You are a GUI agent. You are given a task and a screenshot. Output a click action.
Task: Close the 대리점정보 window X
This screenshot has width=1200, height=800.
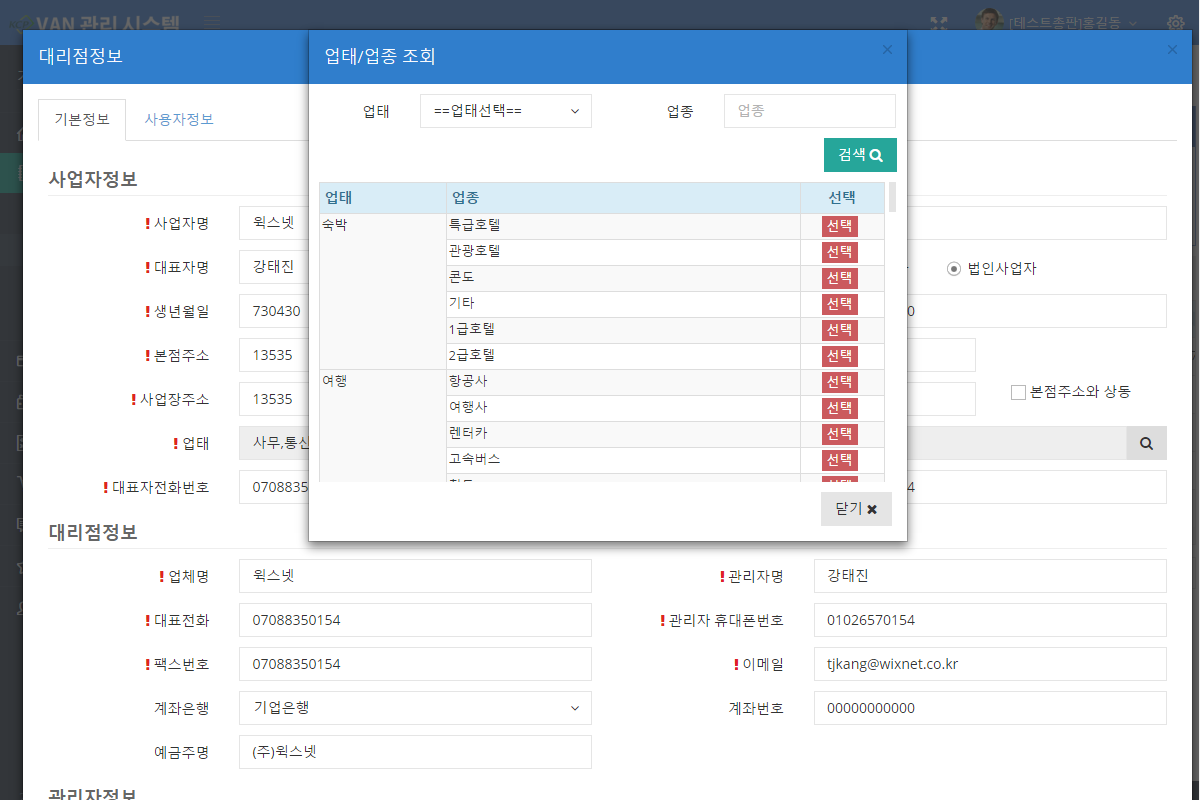pos(1173,49)
